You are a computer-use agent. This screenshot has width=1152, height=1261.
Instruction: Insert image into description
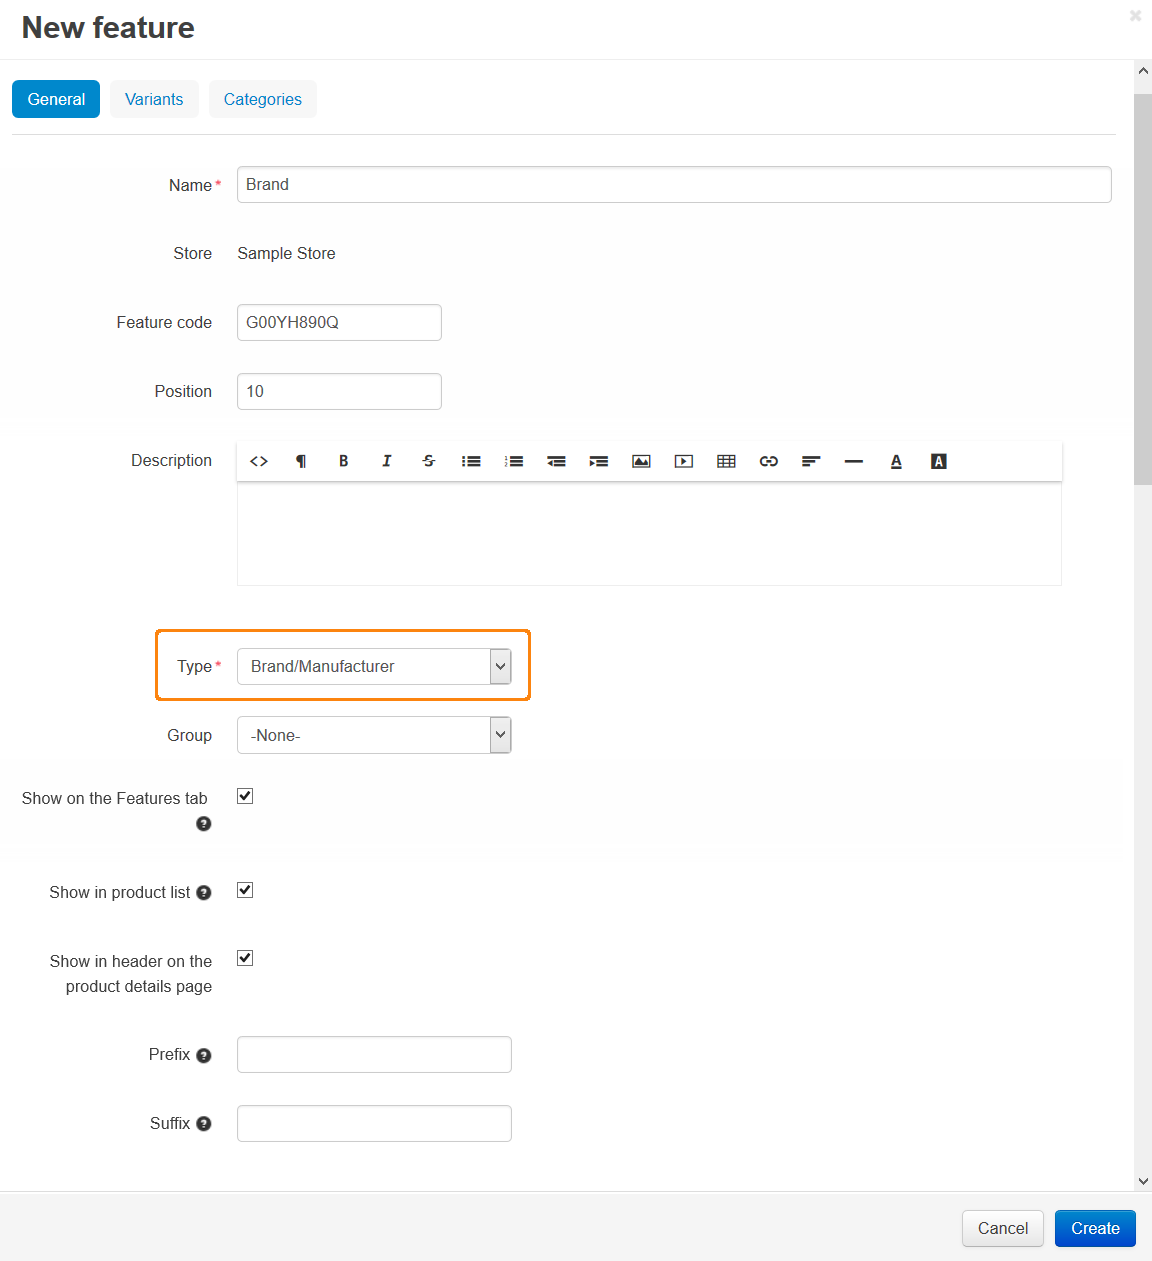tap(641, 461)
